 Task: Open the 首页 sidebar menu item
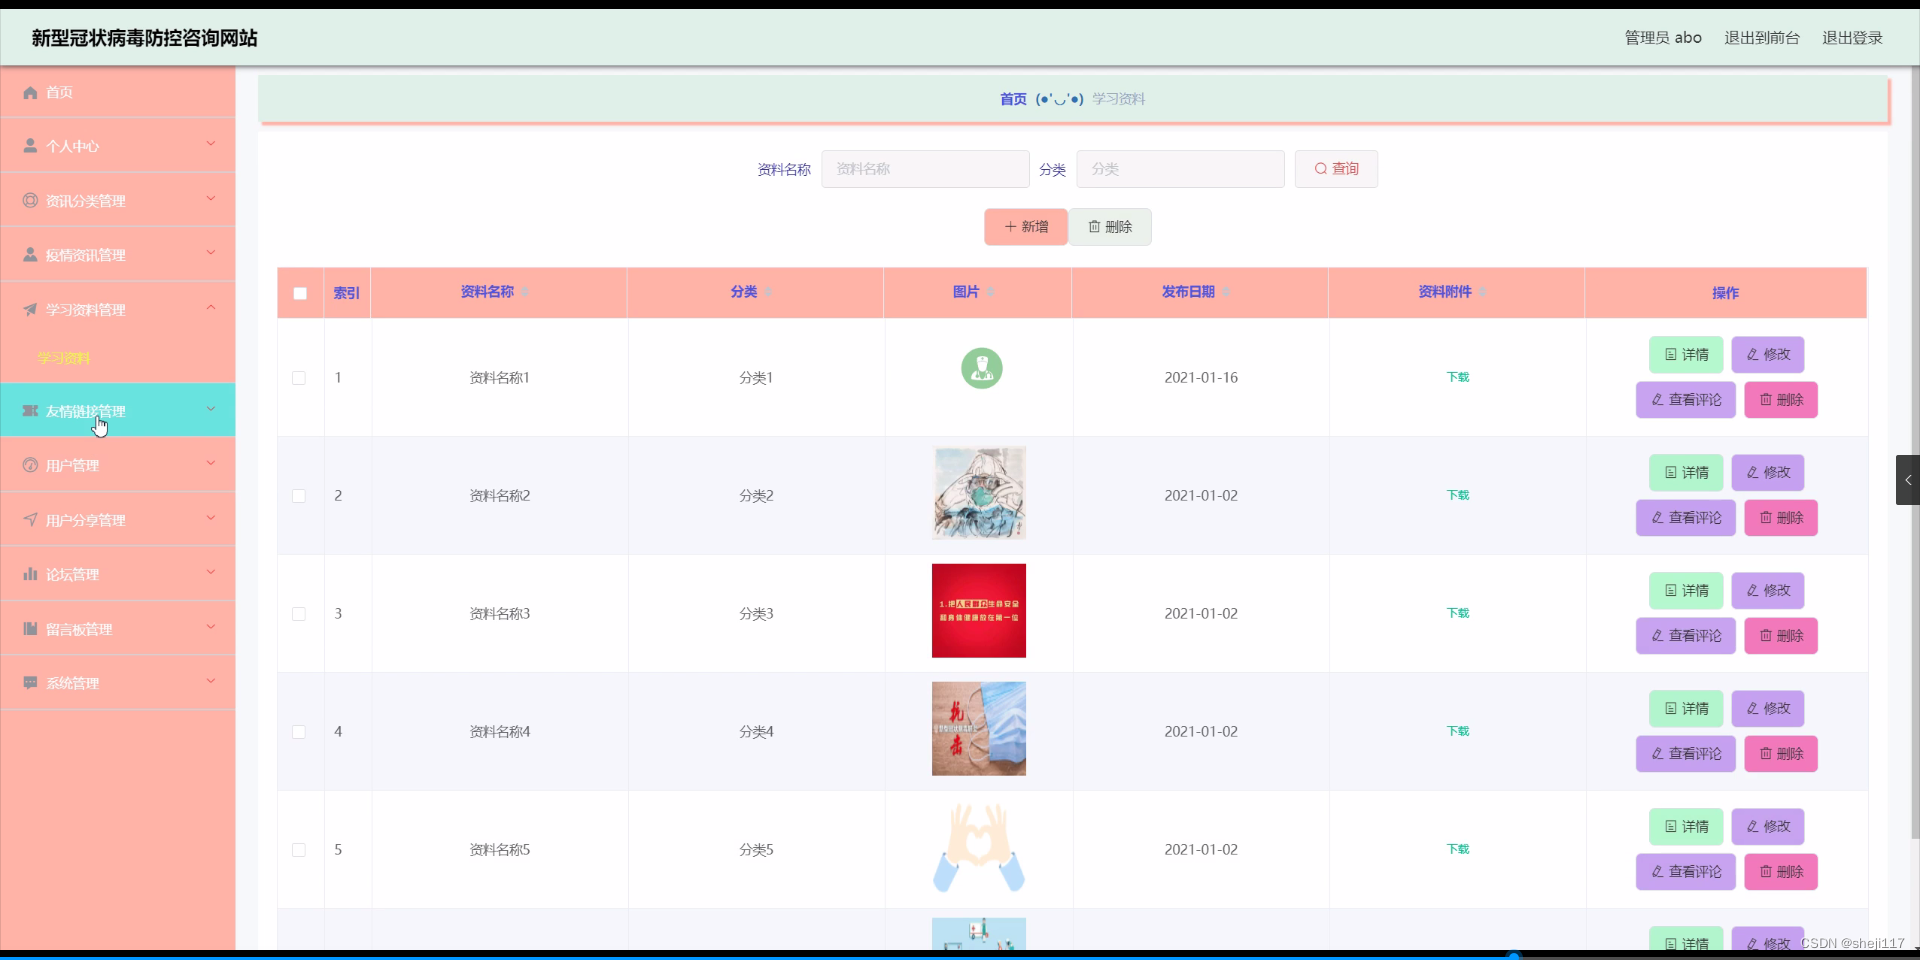coord(118,92)
